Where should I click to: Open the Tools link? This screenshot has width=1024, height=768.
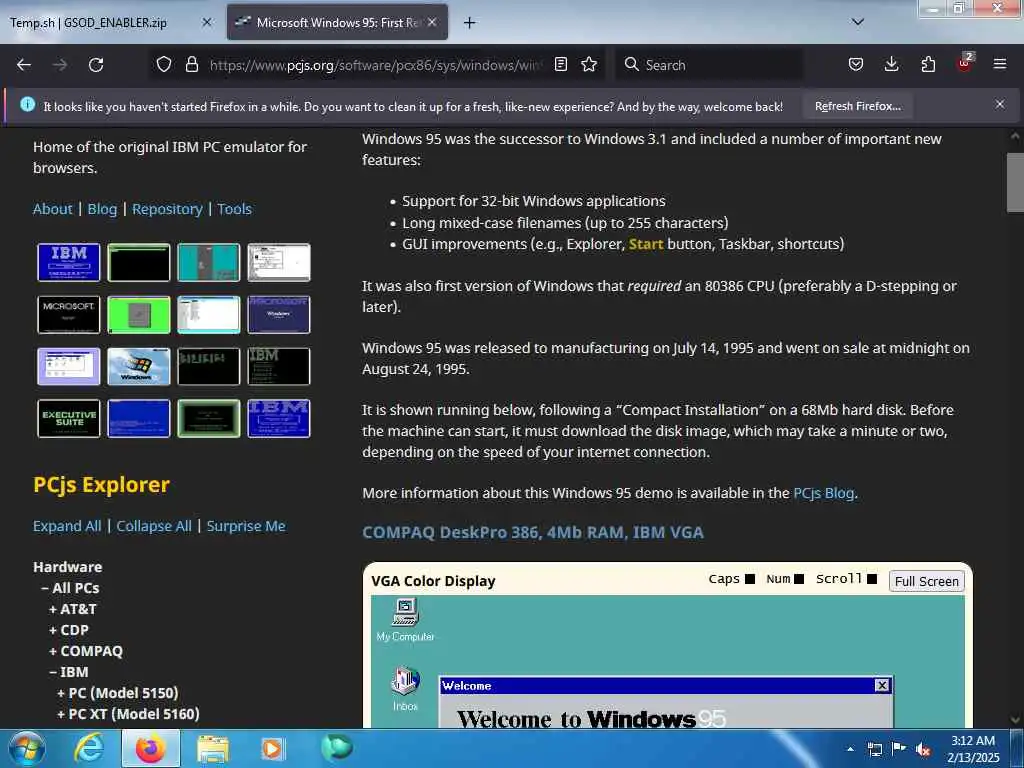234,209
